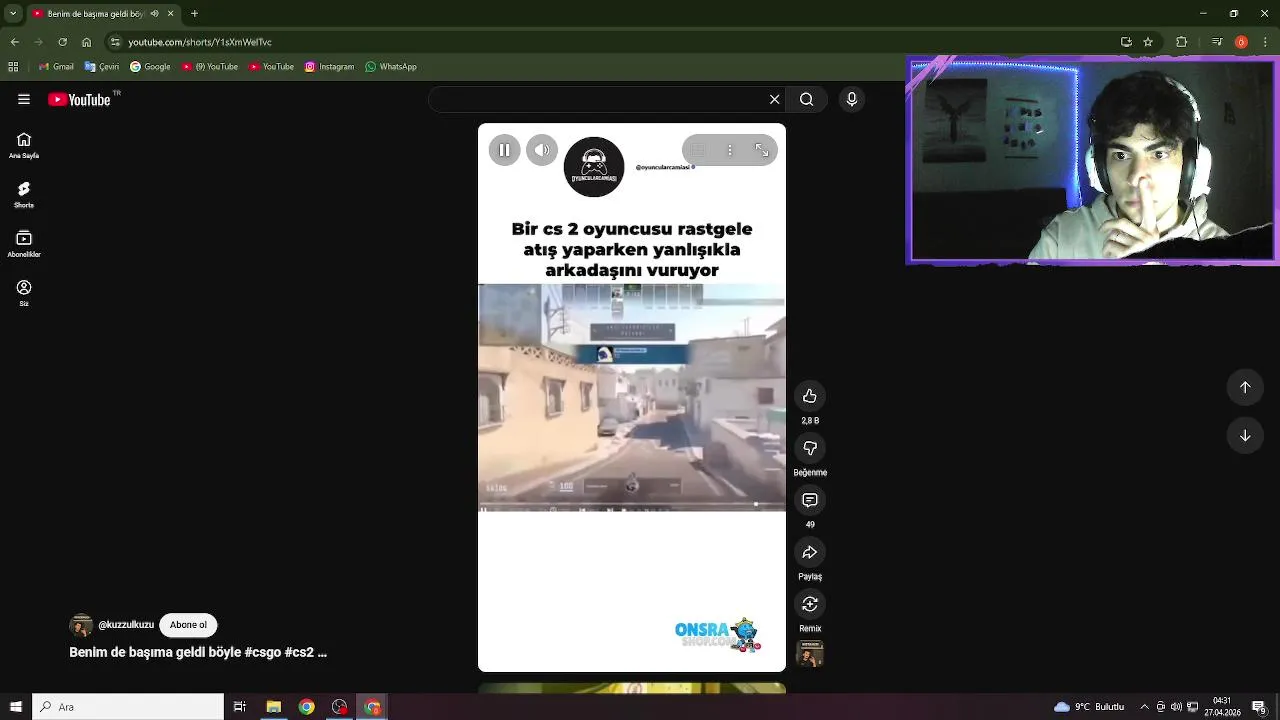Open a new browser tab
Image resolution: width=1280 pixels, height=720 pixels.
[194, 13]
